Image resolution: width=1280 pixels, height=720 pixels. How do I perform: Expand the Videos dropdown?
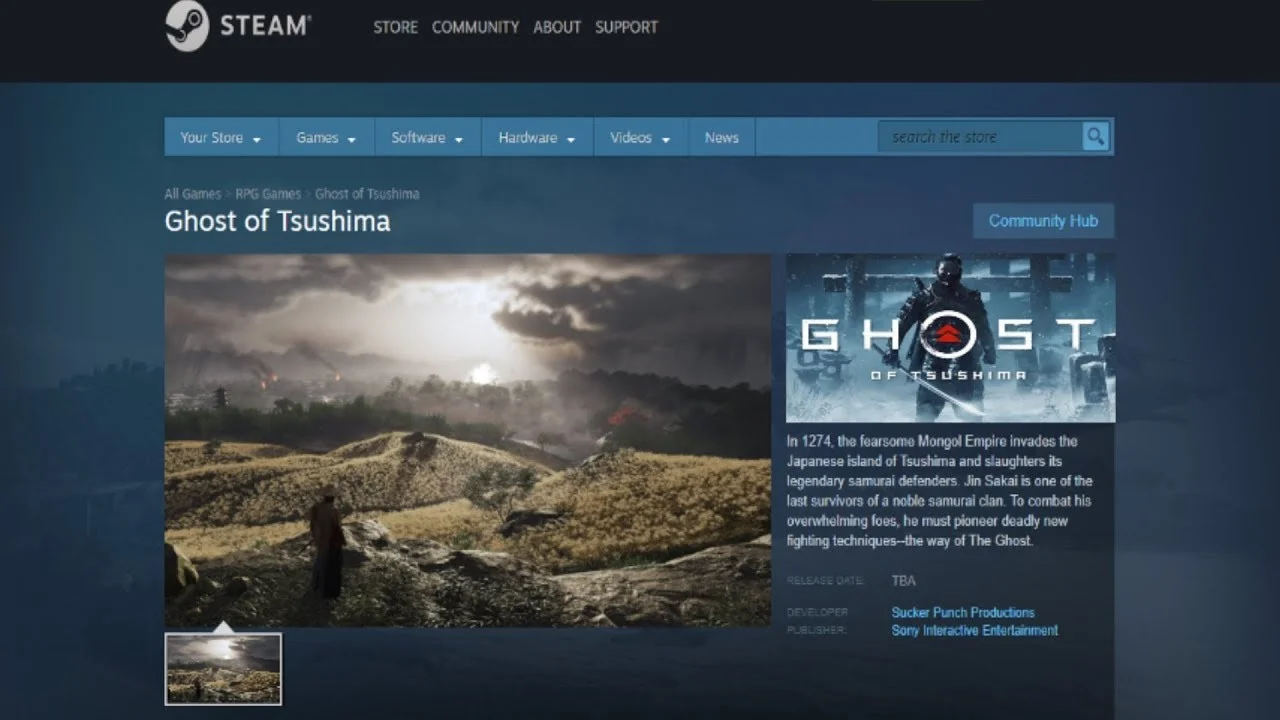[x=640, y=138]
